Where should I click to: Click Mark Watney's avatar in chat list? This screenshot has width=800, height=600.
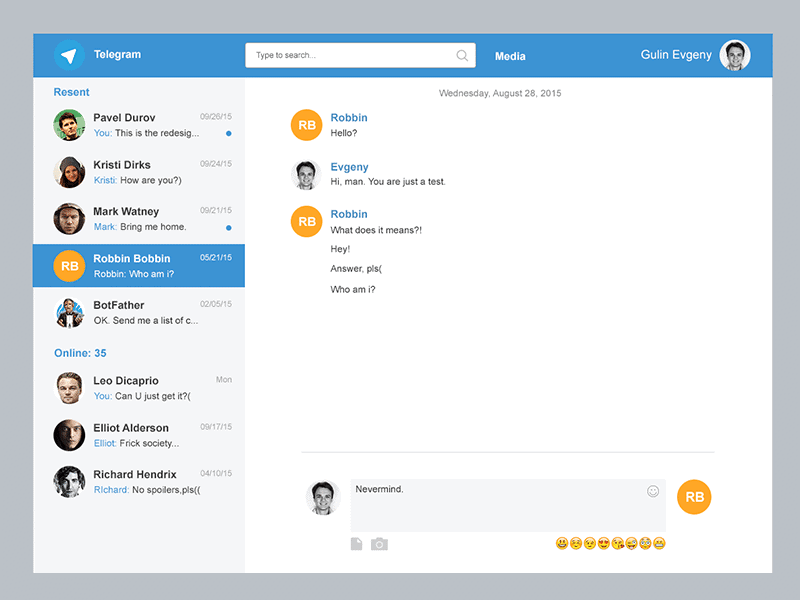click(x=69, y=219)
